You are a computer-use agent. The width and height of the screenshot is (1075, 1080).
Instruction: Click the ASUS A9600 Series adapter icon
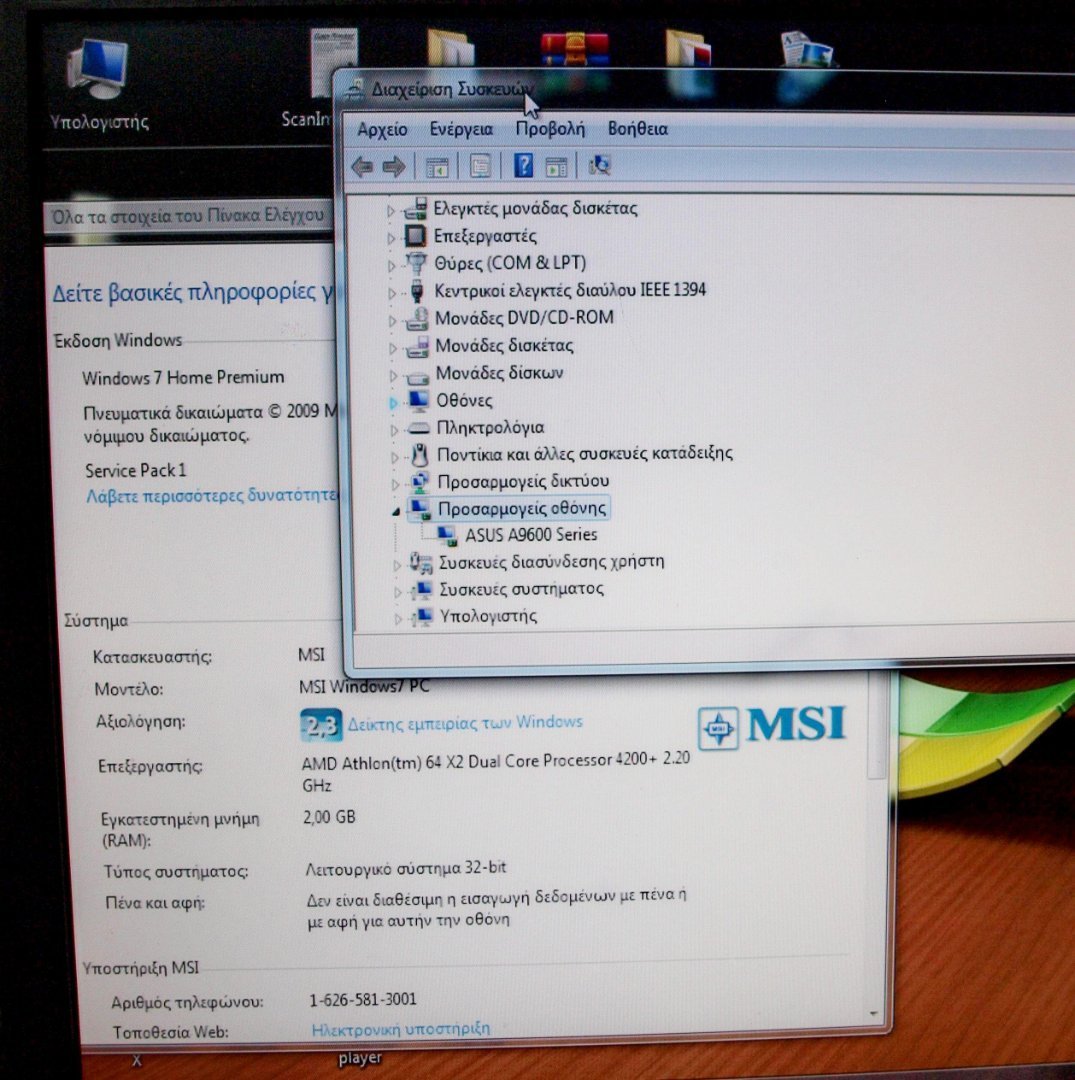[x=447, y=535]
